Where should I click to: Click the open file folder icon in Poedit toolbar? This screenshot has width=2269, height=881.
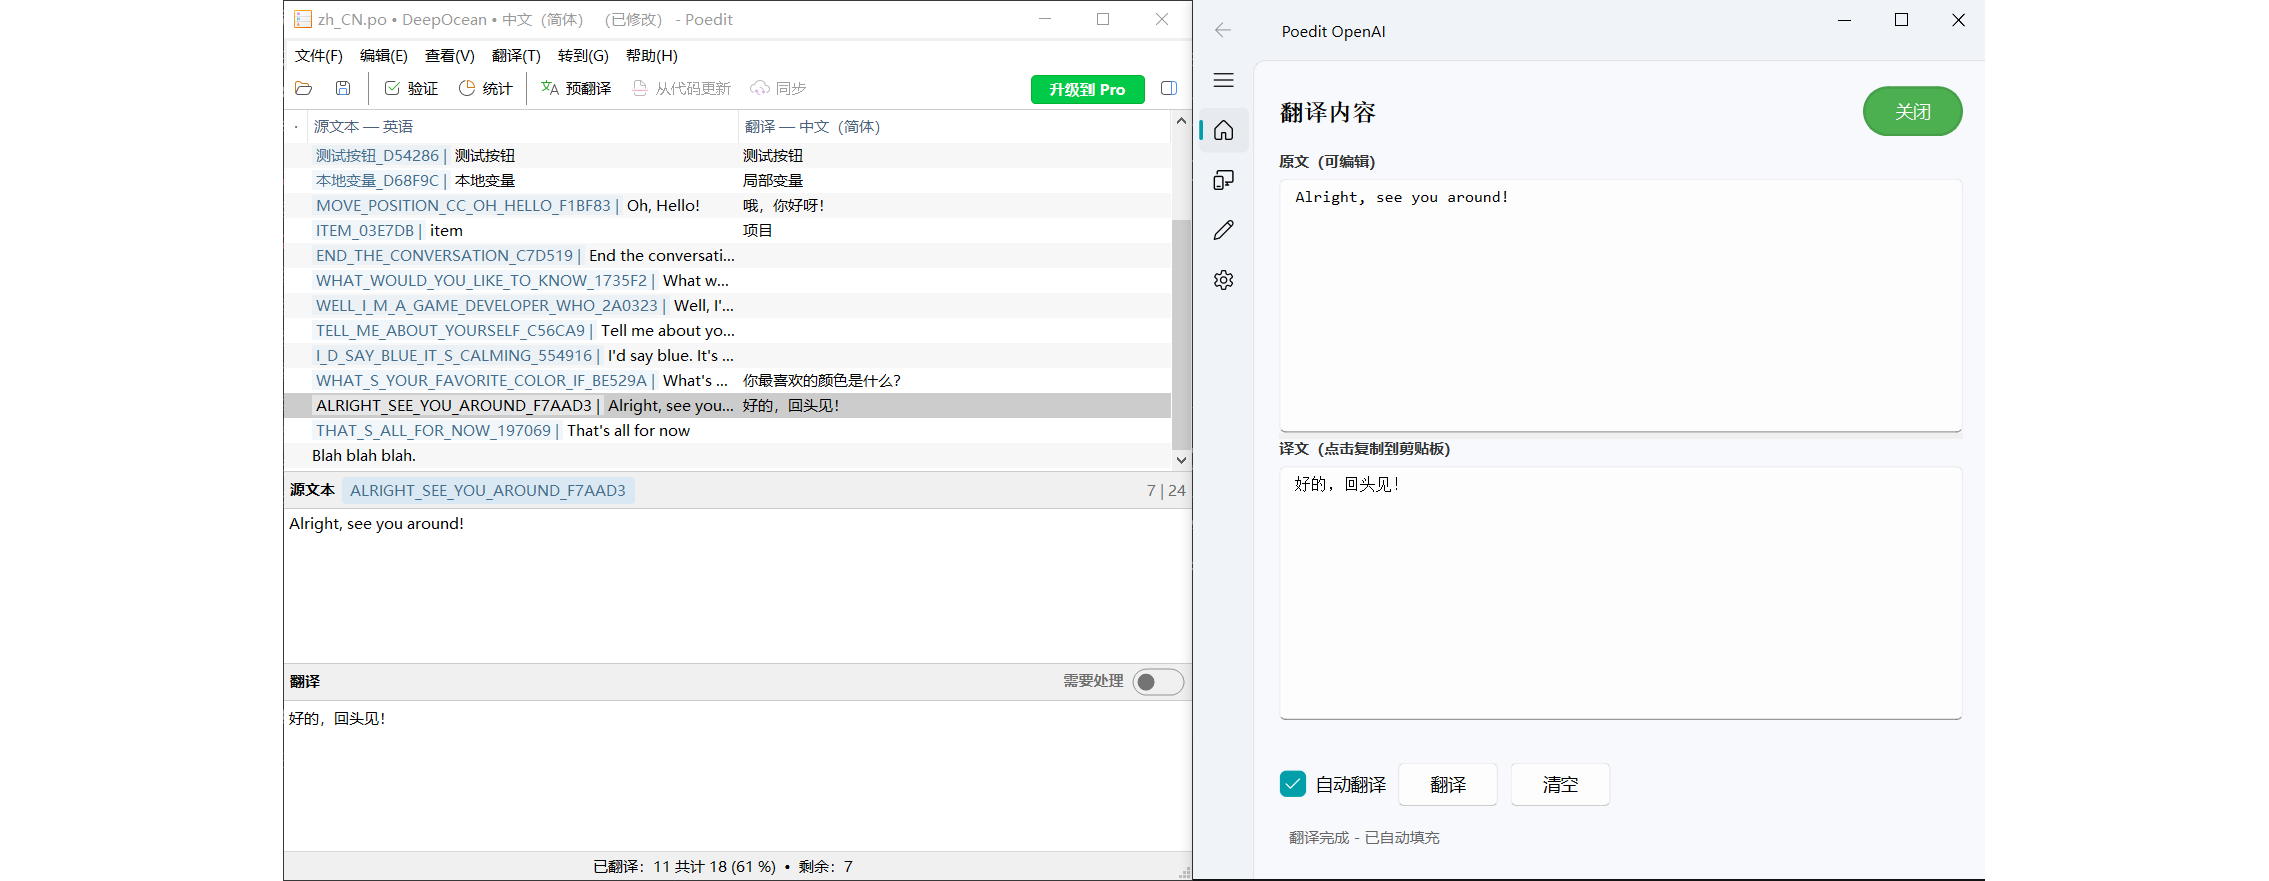pos(304,88)
